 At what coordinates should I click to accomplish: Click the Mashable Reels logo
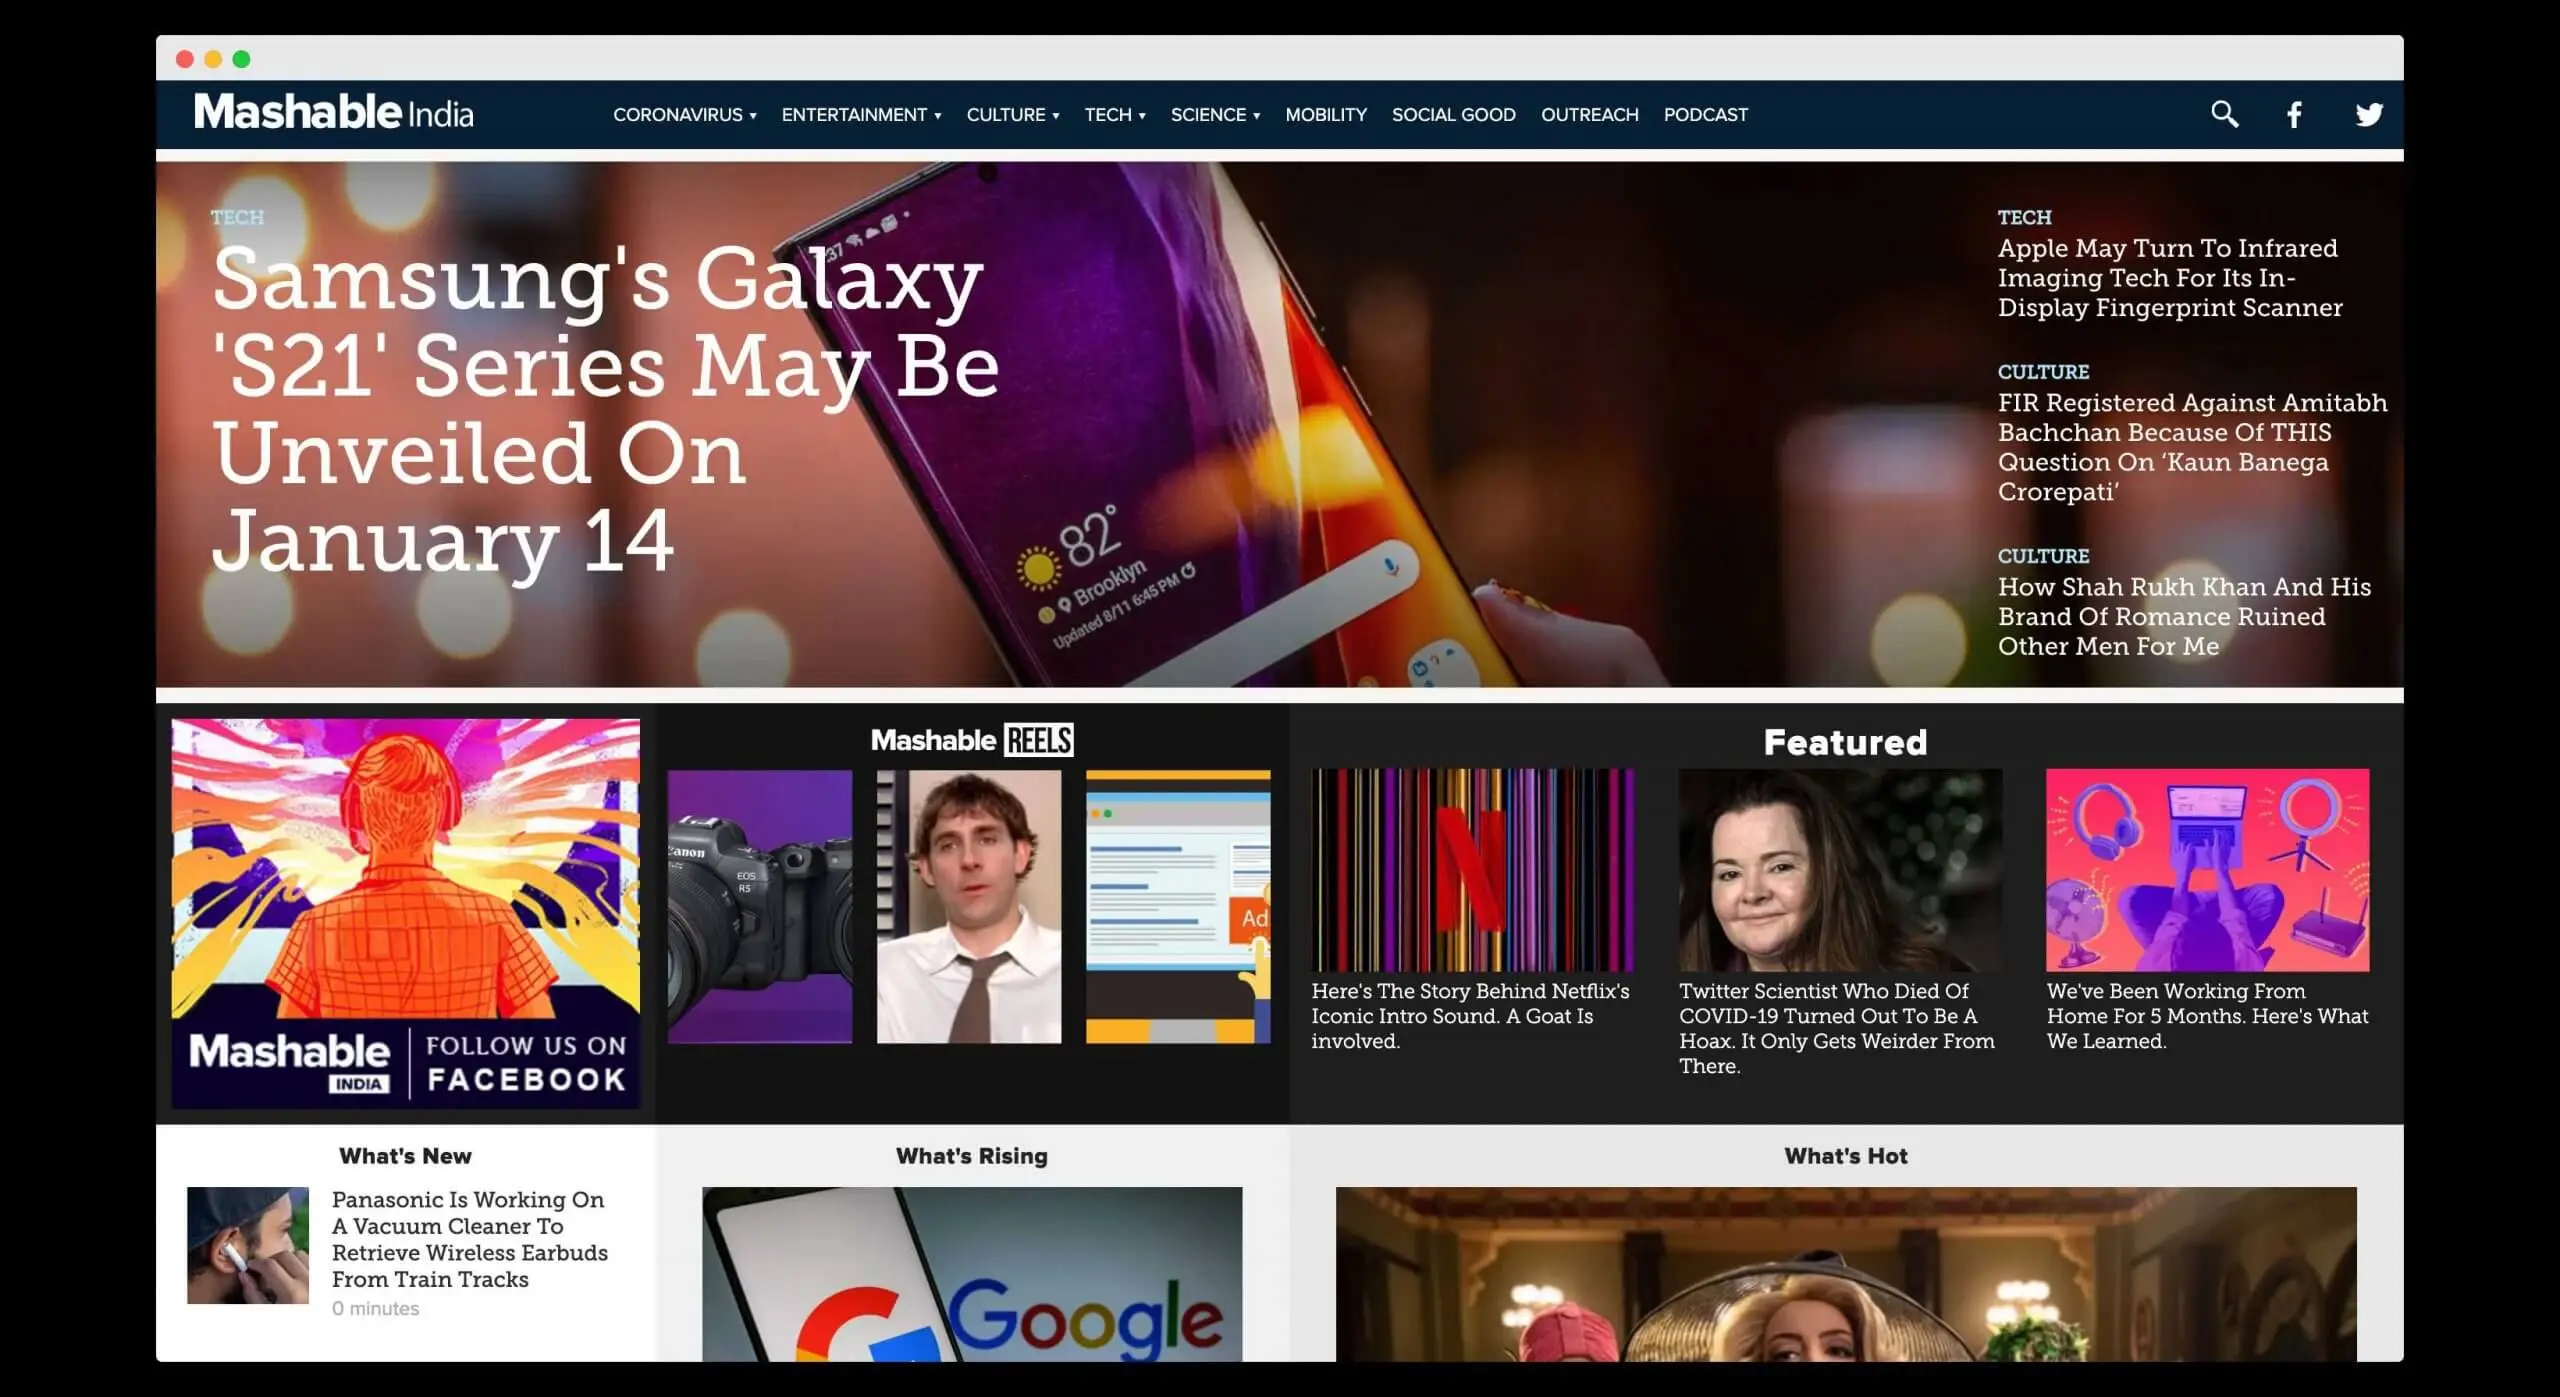coord(971,740)
